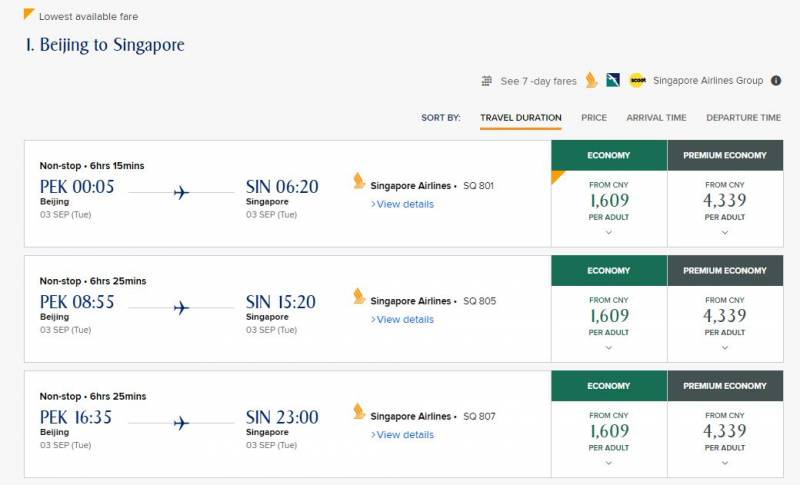The width and height of the screenshot is (800, 485).
Task: Expand Economy fare chevron for SQ 807
Action: point(609,463)
